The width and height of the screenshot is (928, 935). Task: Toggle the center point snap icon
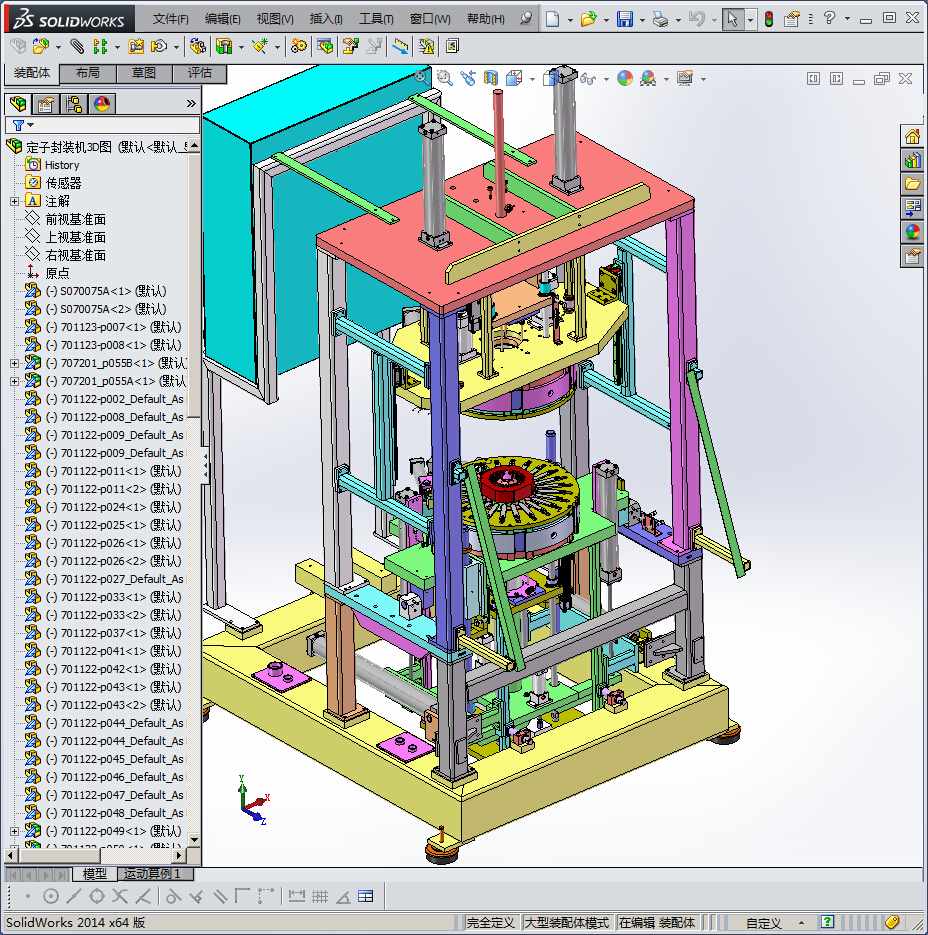pyautogui.click(x=51, y=896)
